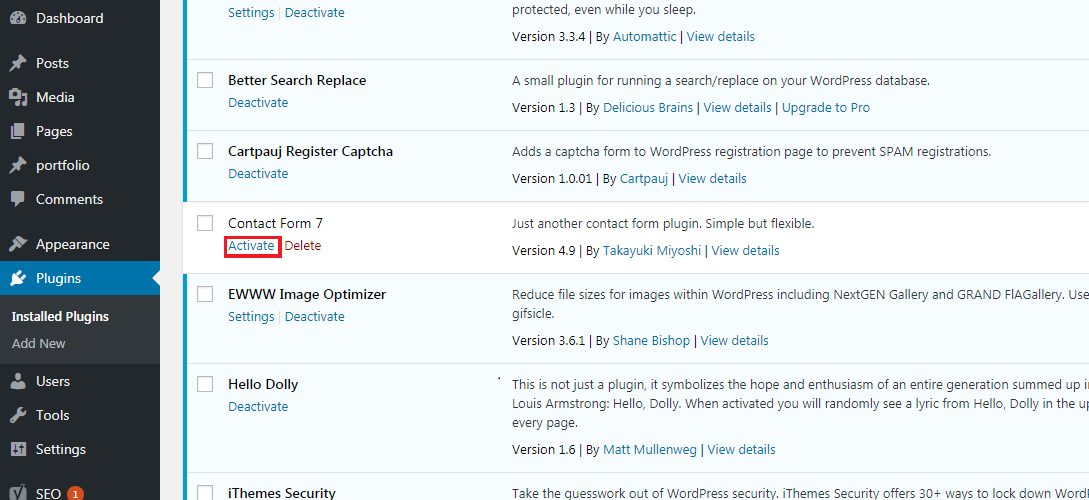Open the Shane Bishop author link
Screen dimensions: 1089x500
coord(651,341)
